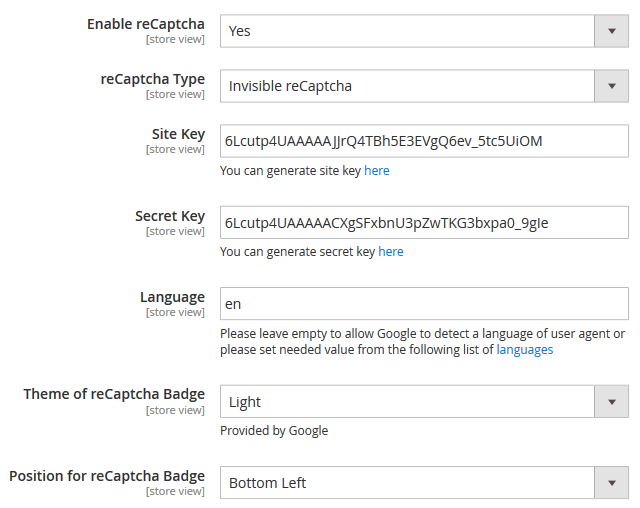
Task: Focus the Secret Key input field
Action: [x=424, y=222]
